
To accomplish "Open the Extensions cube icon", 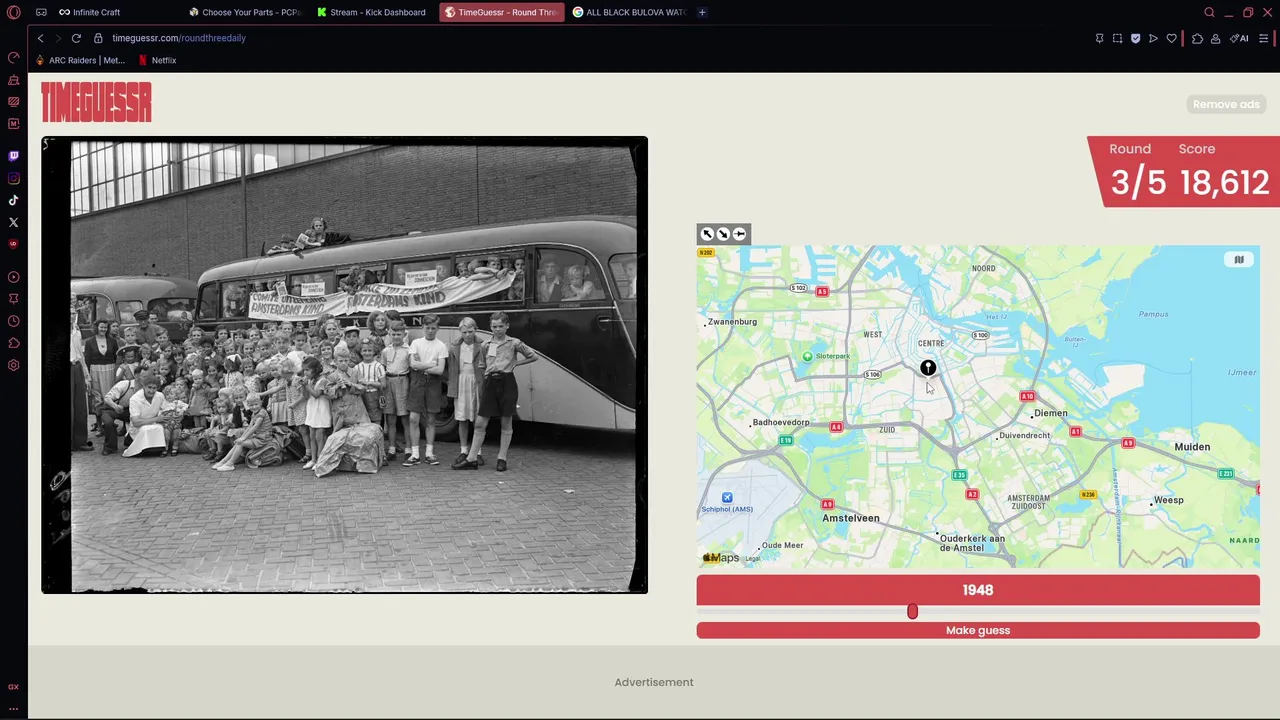I will coord(1197,38).
